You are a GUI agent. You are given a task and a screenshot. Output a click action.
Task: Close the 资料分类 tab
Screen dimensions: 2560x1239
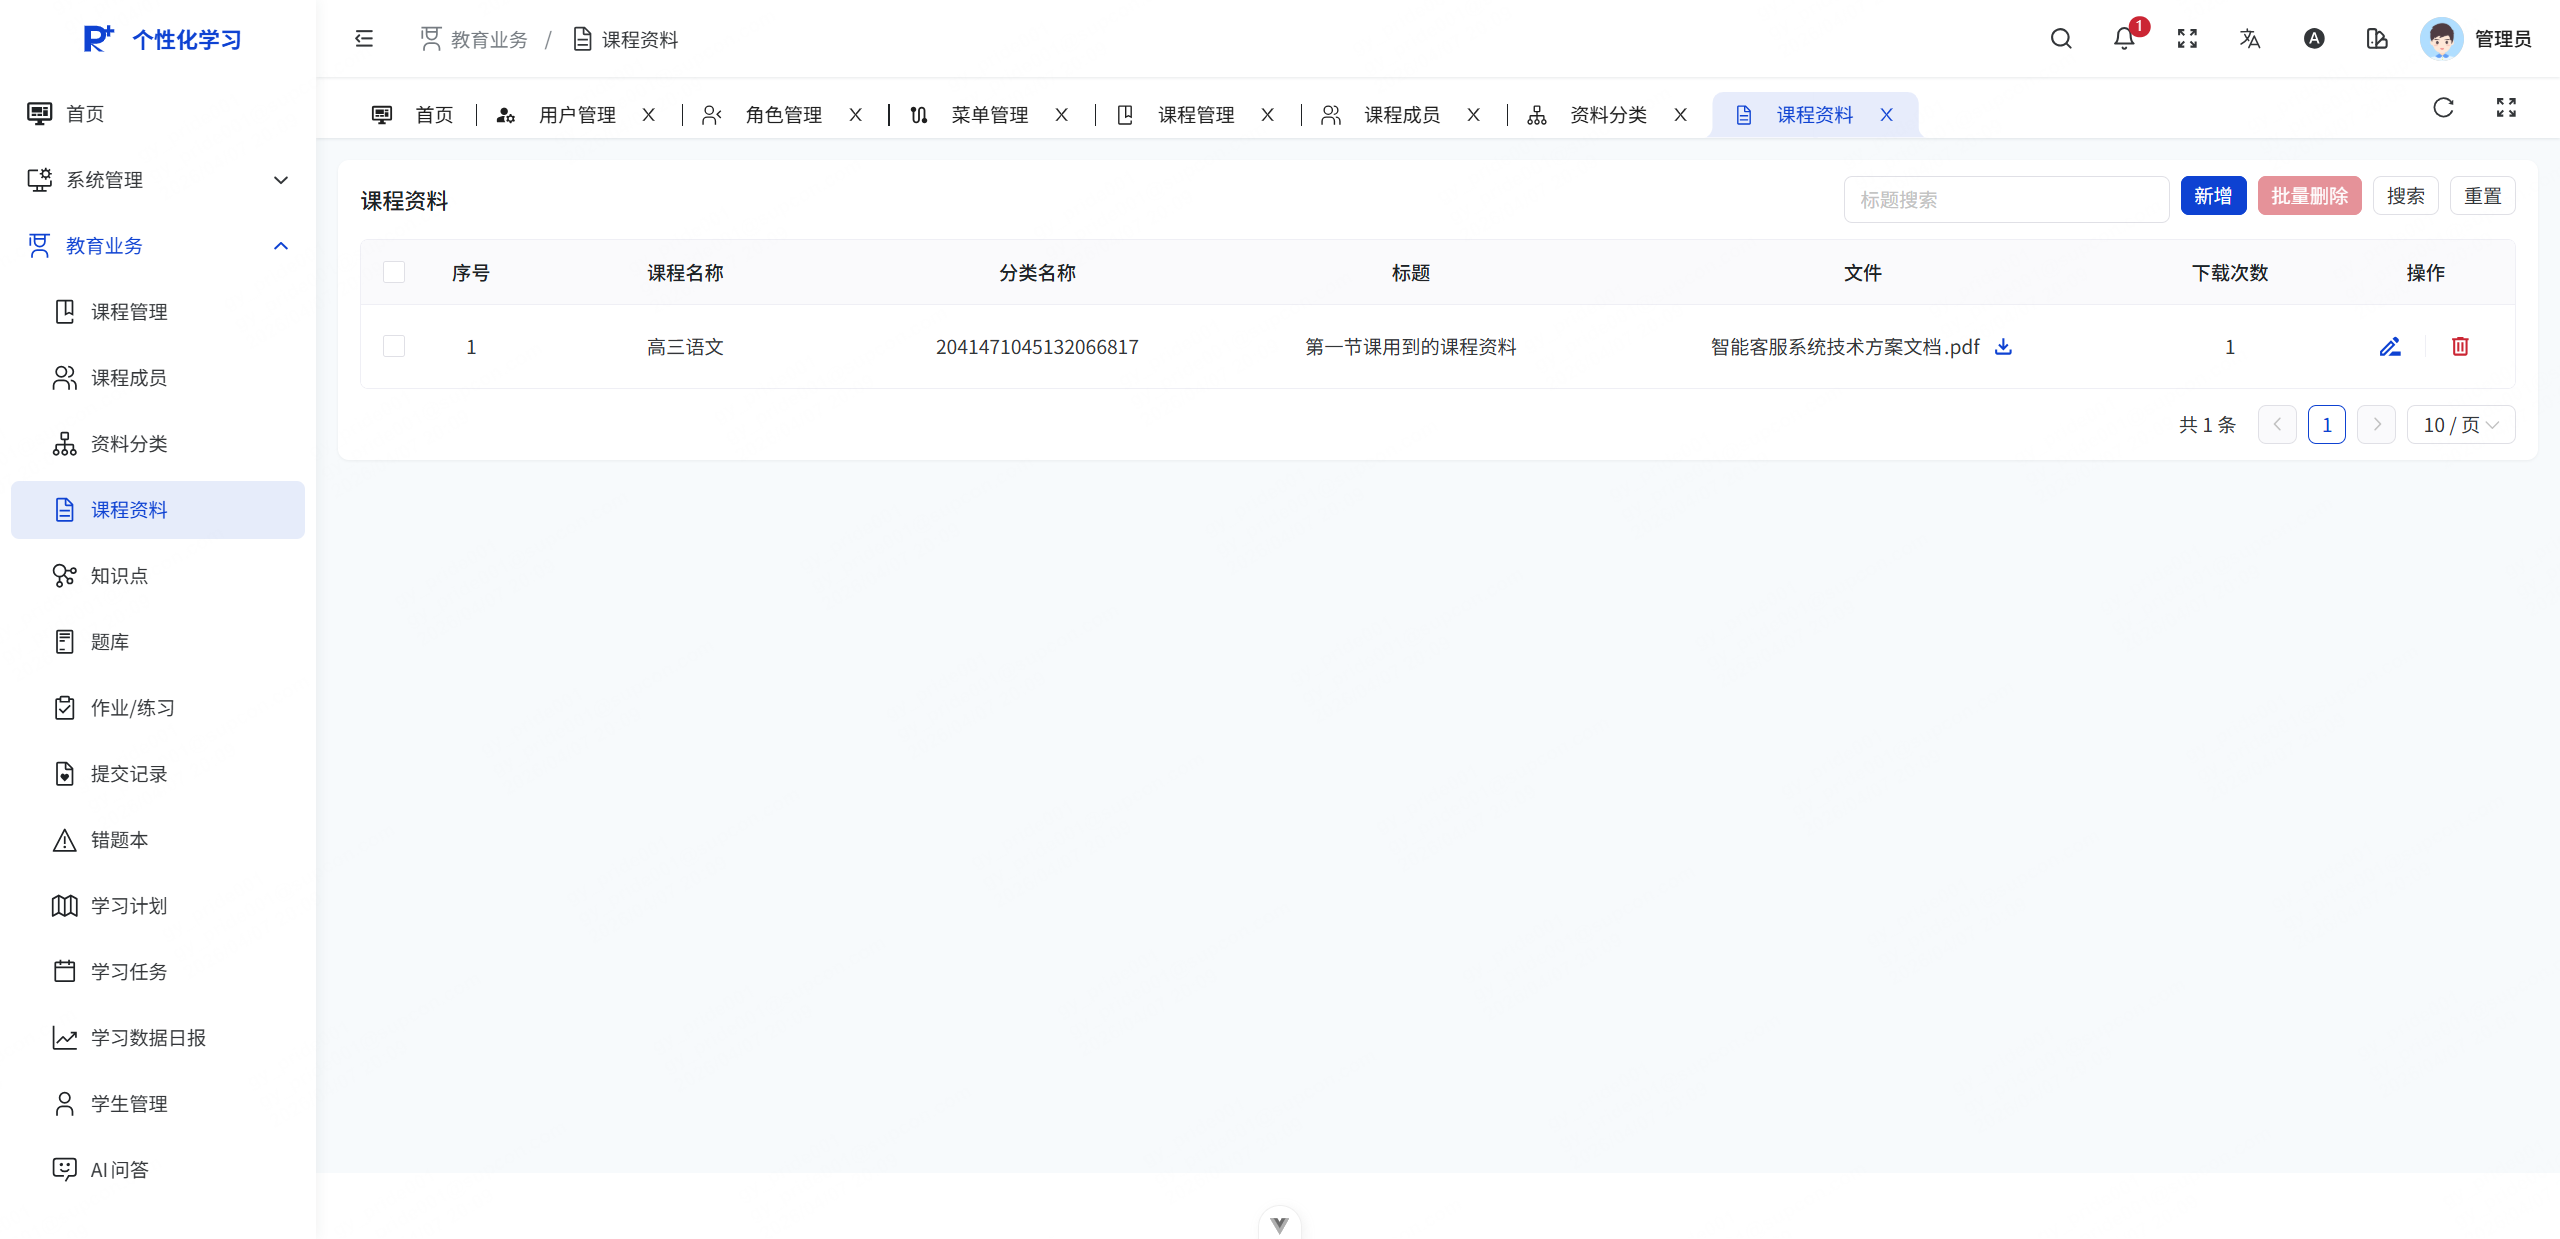click(1680, 115)
